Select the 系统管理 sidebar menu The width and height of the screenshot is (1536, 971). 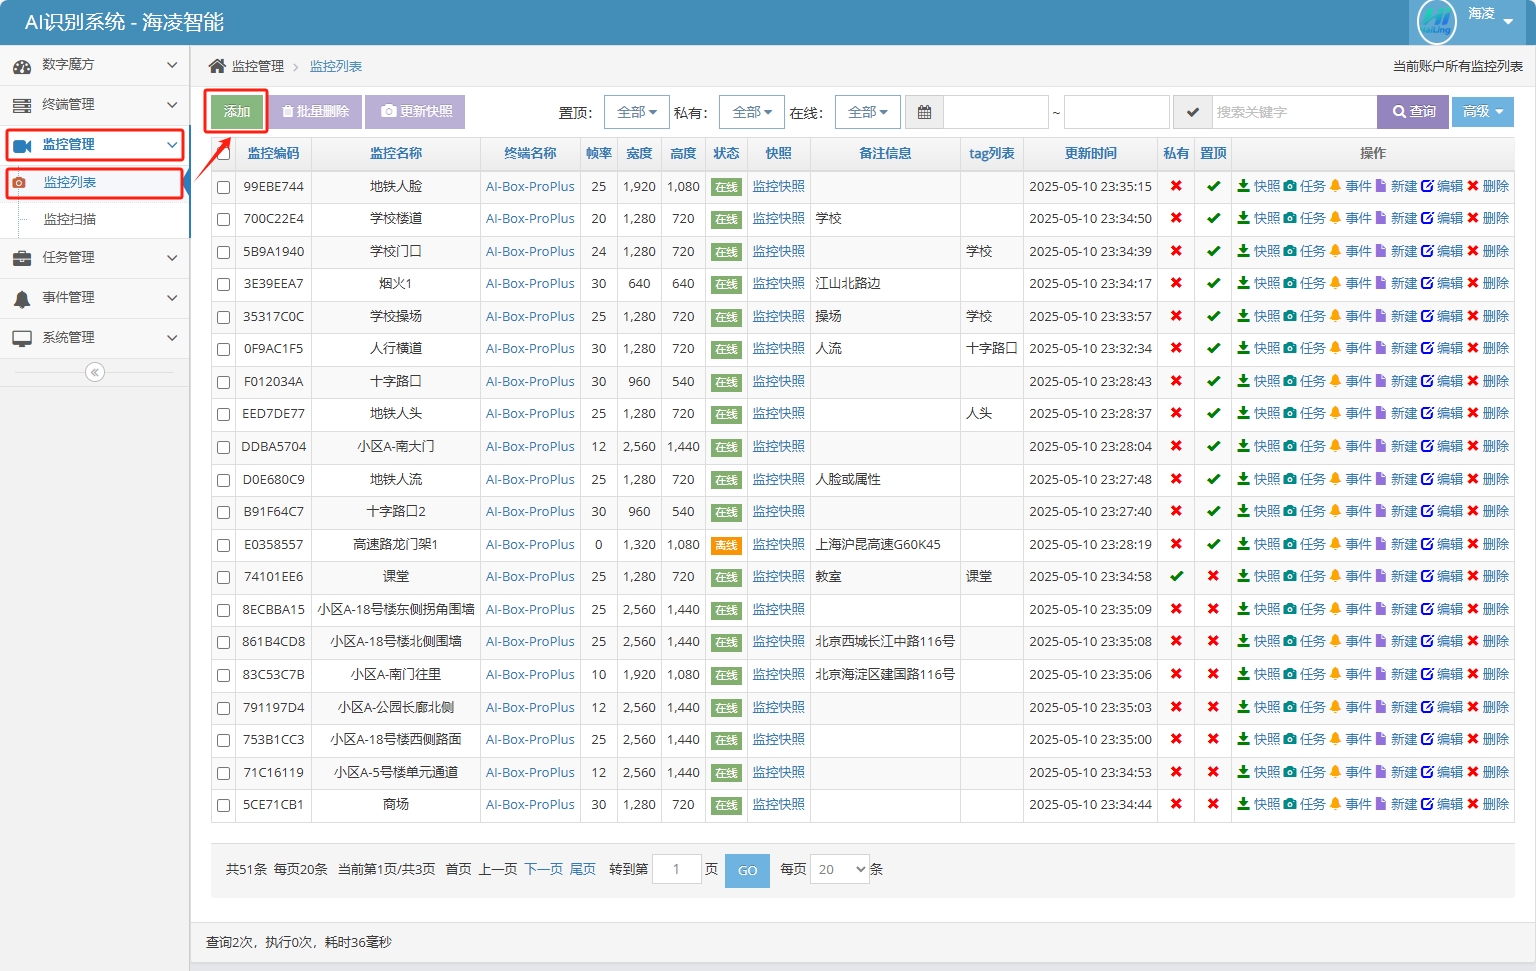coord(94,338)
